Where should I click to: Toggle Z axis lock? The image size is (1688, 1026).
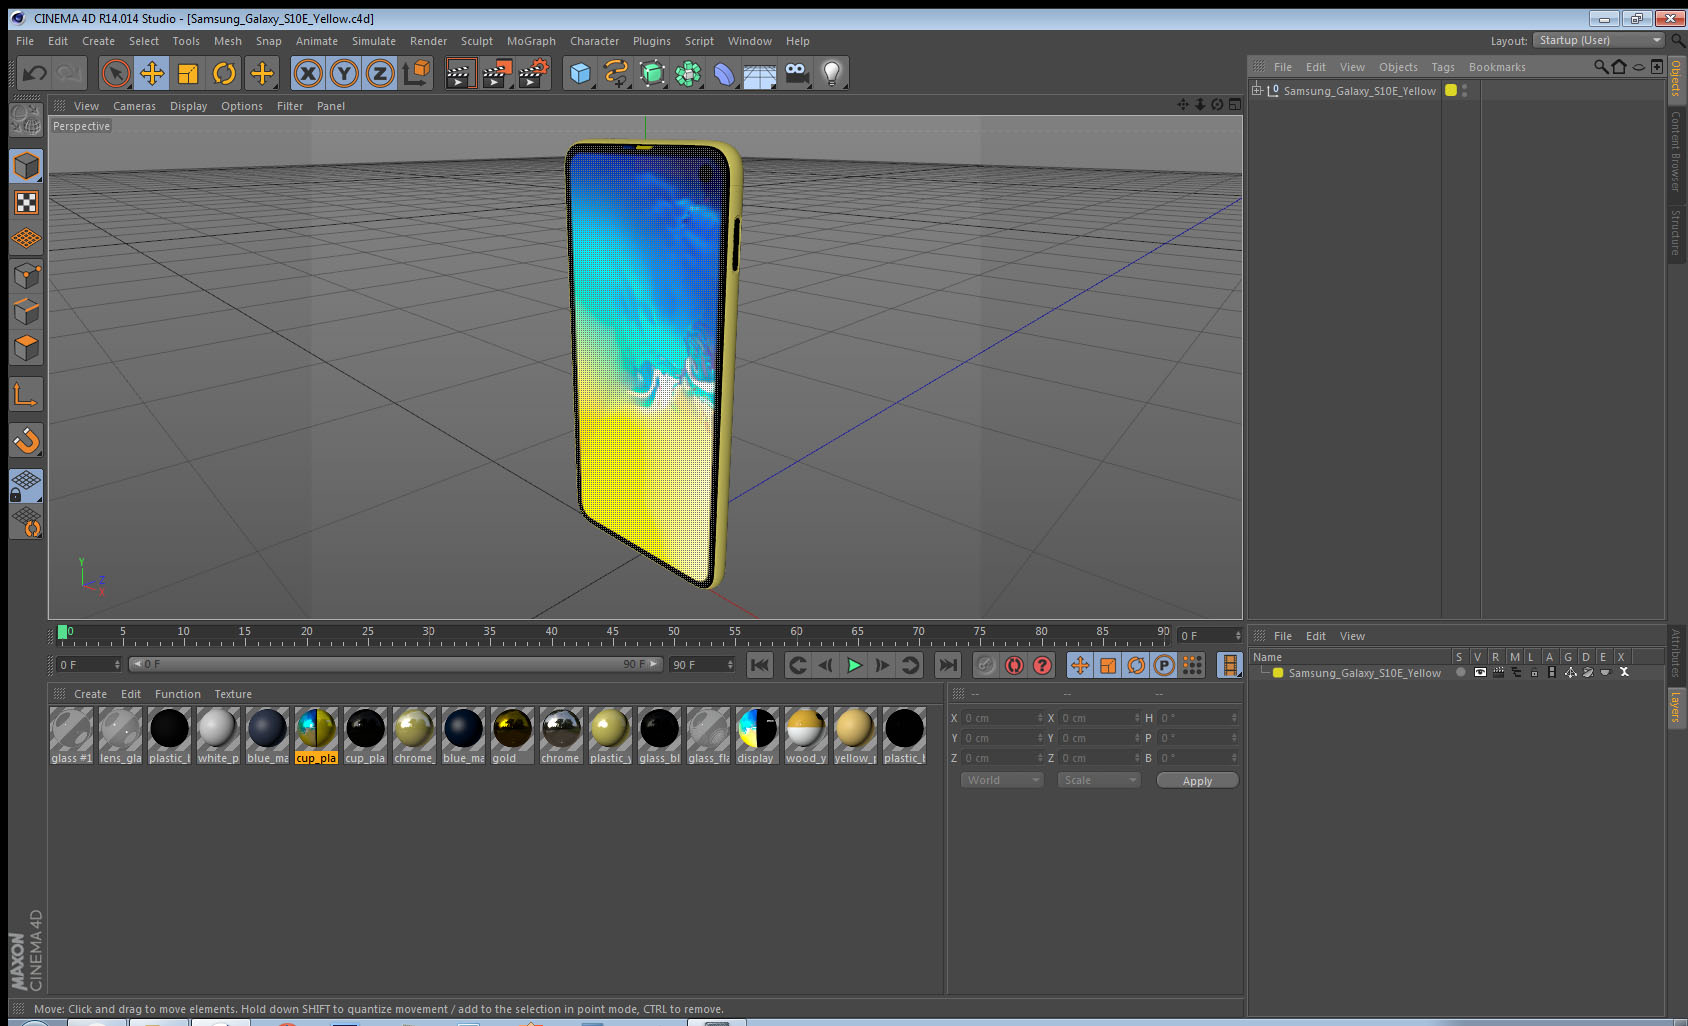(x=380, y=73)
